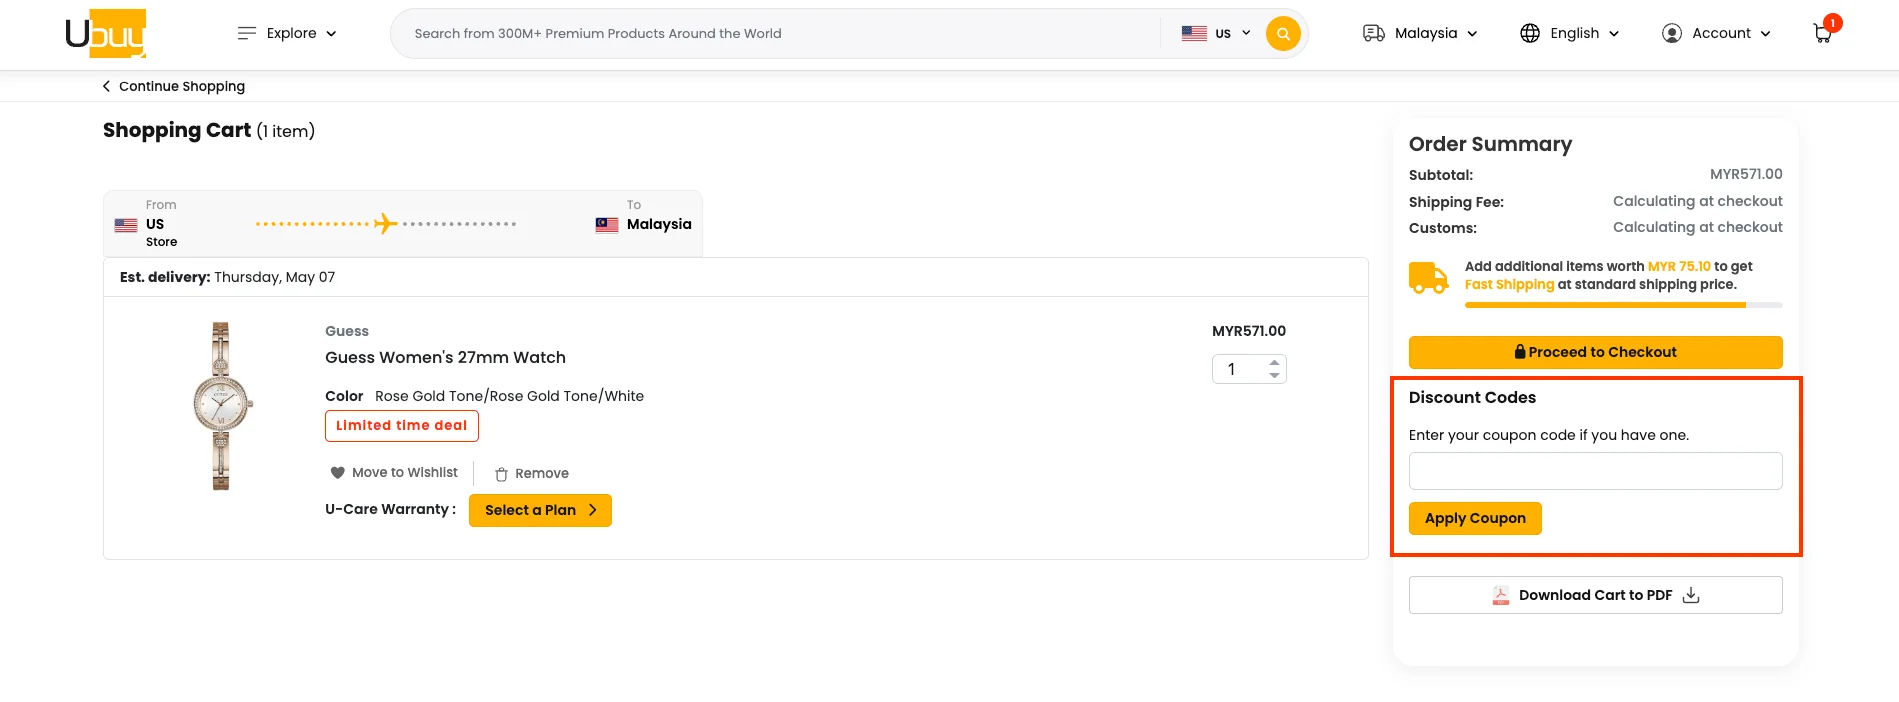
Task: Click the US flag under From
Action: click(126, 225)
